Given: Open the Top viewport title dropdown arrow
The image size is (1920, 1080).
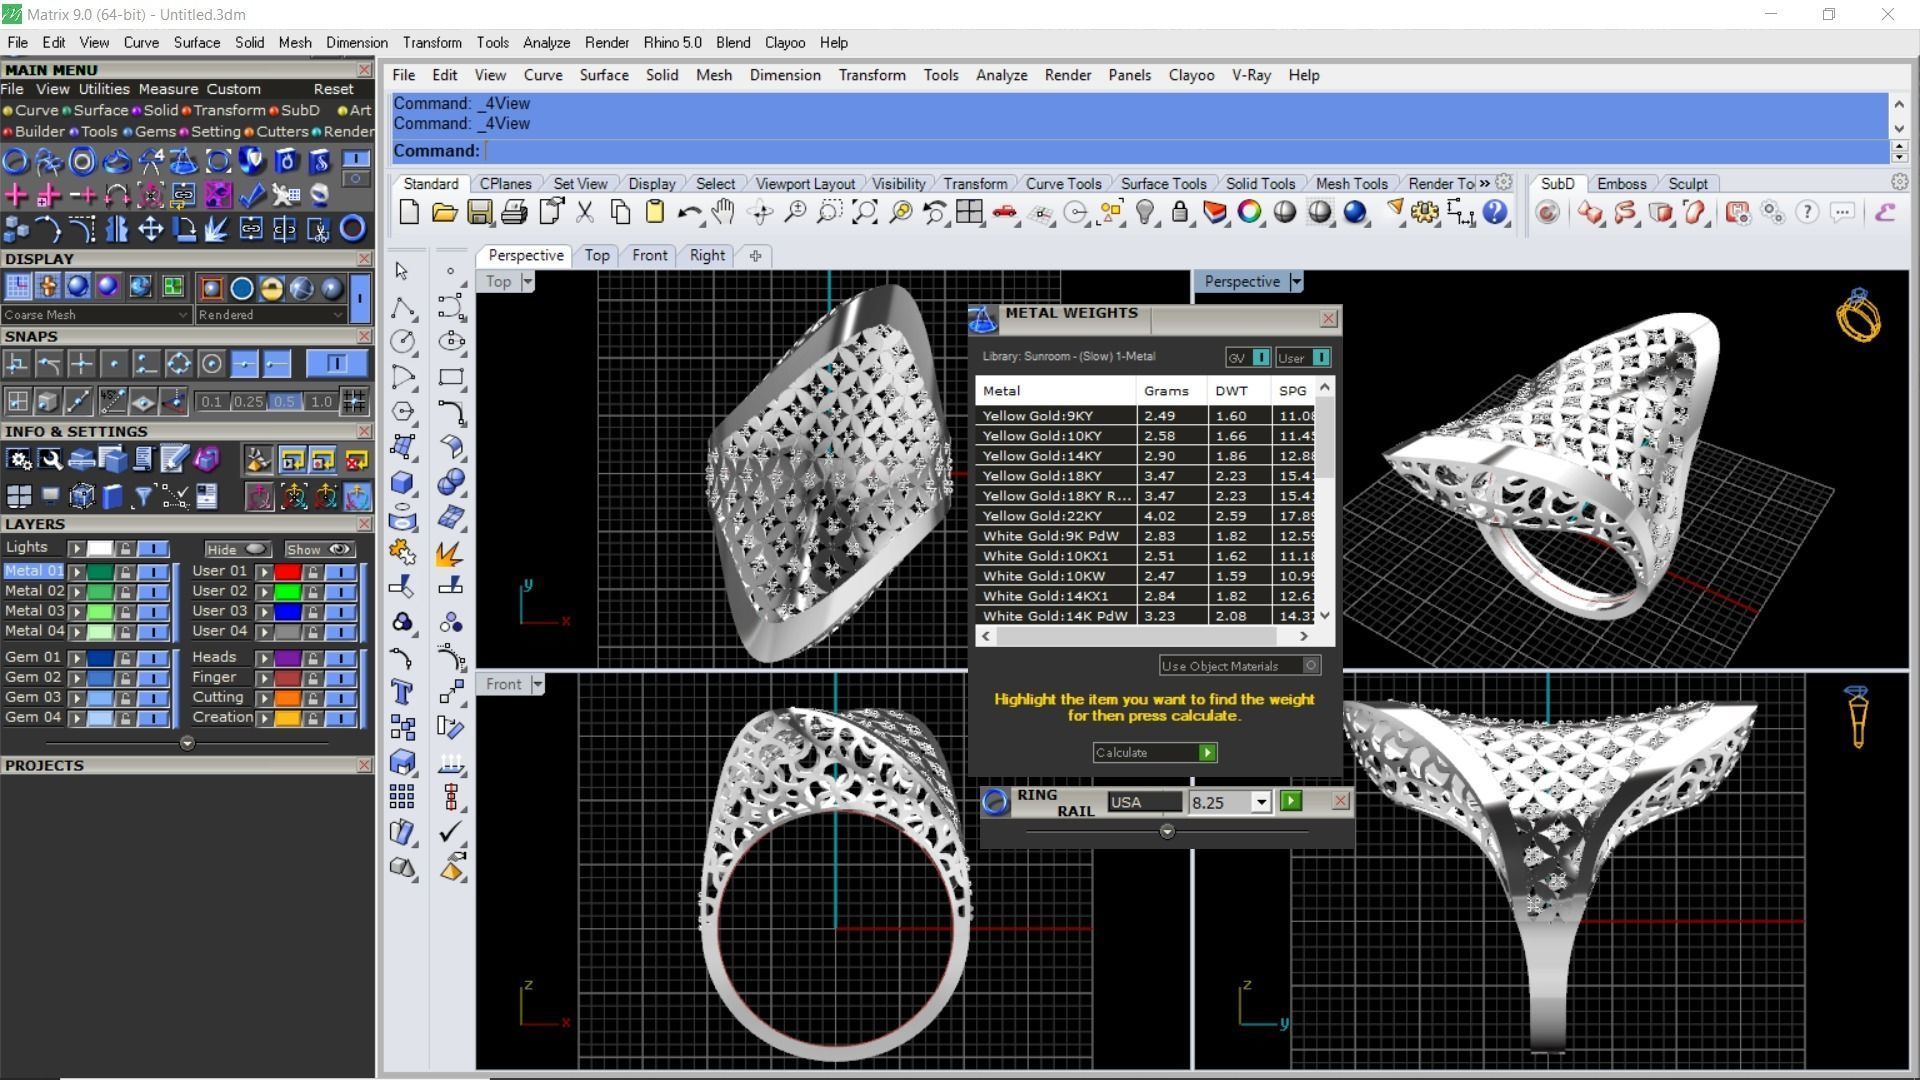Looking at the screenshot, I should pyautogui.click(x=527, y=282).
